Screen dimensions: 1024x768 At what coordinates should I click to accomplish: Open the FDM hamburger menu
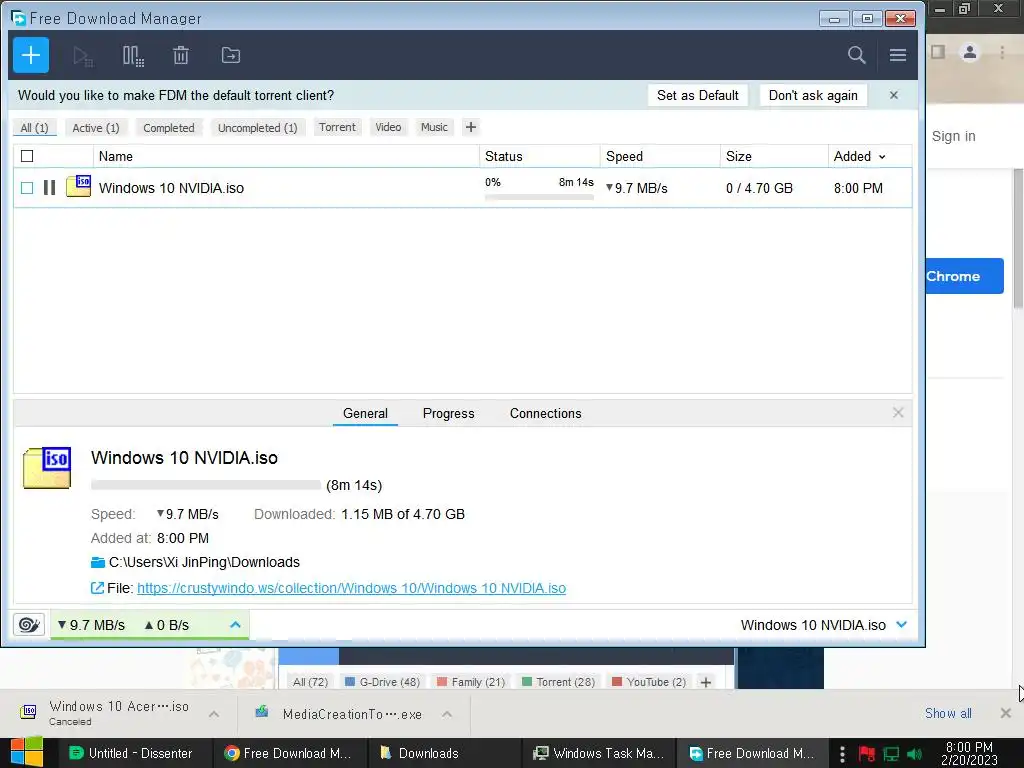pyautogui.click(x=898, y=56)
